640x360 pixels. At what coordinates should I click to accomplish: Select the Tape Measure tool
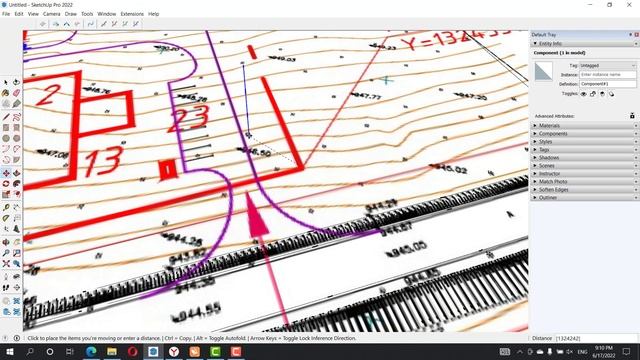pyautogui.click(x=6, y=208)
